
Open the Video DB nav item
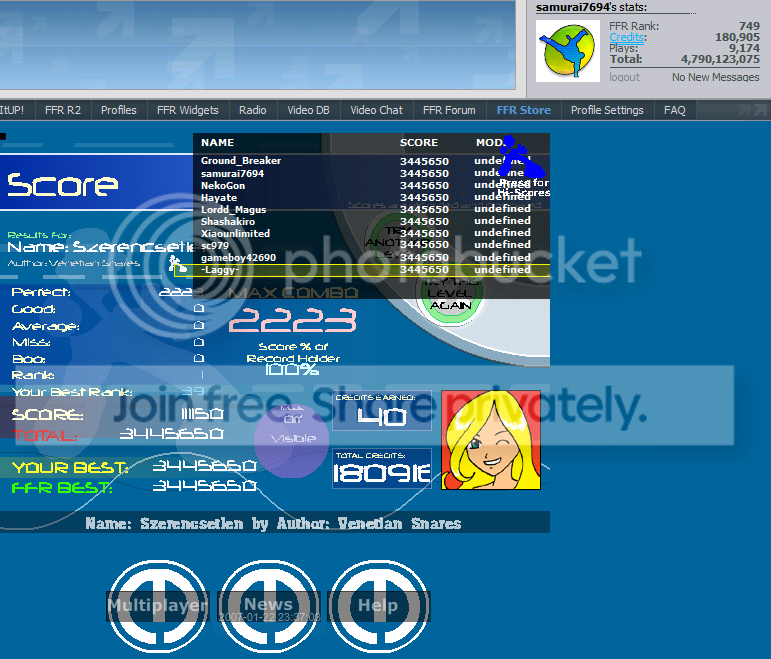click(308, 110)
